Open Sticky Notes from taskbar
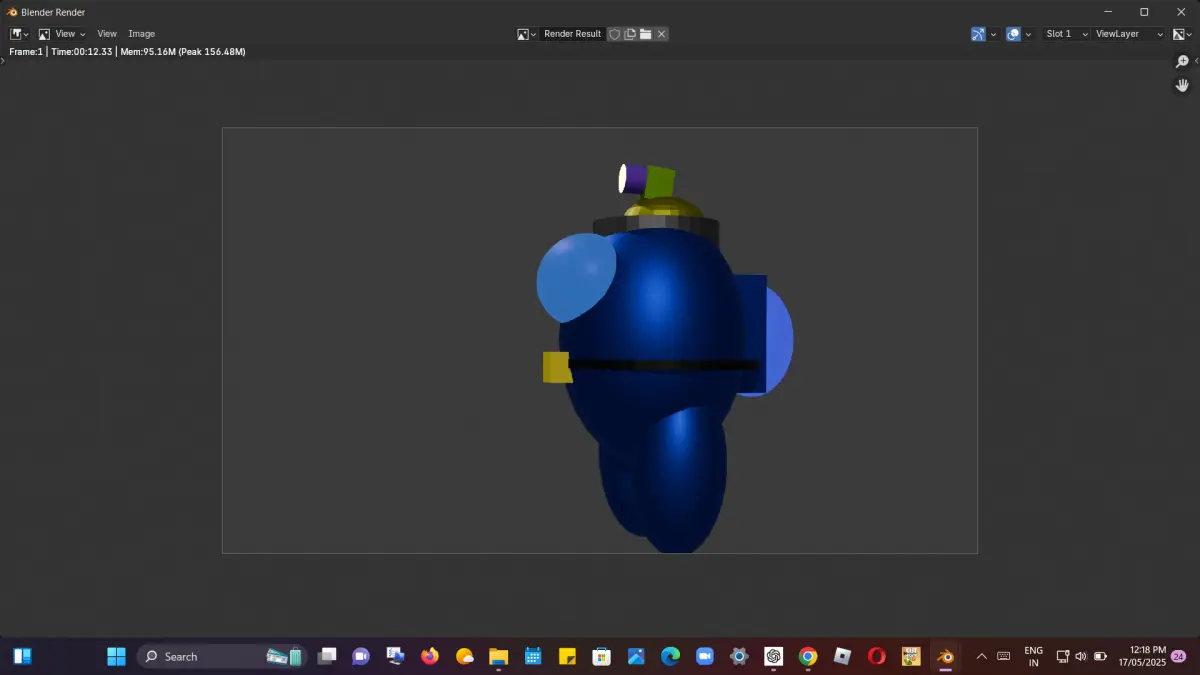Screen dimensions: 1200x675 pos(567,656)
